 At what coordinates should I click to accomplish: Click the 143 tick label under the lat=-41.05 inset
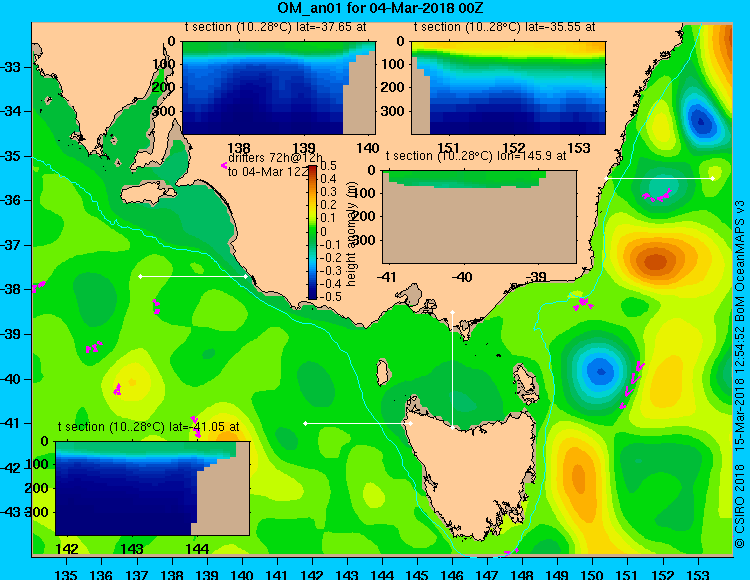pos(132,548)
